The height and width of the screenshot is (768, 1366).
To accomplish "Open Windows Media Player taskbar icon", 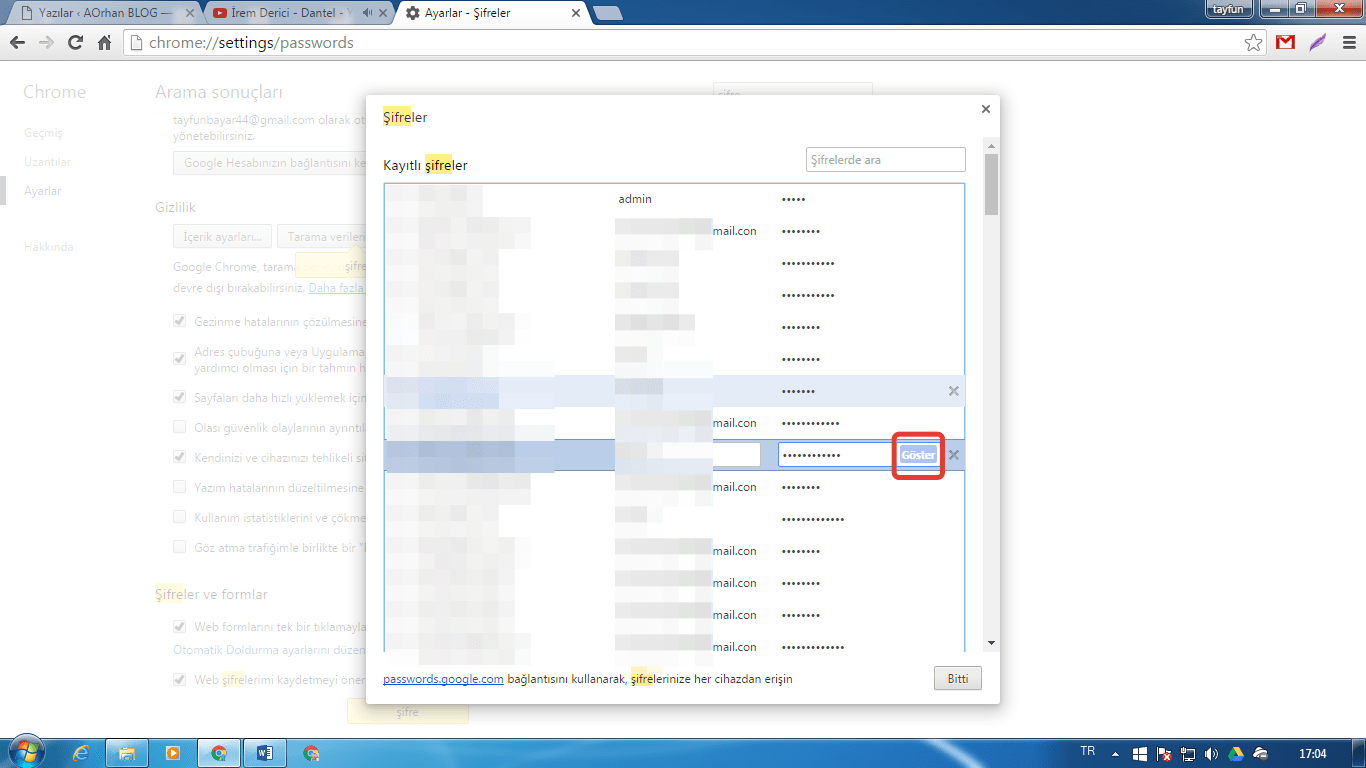I will click(x=173, y=753).
